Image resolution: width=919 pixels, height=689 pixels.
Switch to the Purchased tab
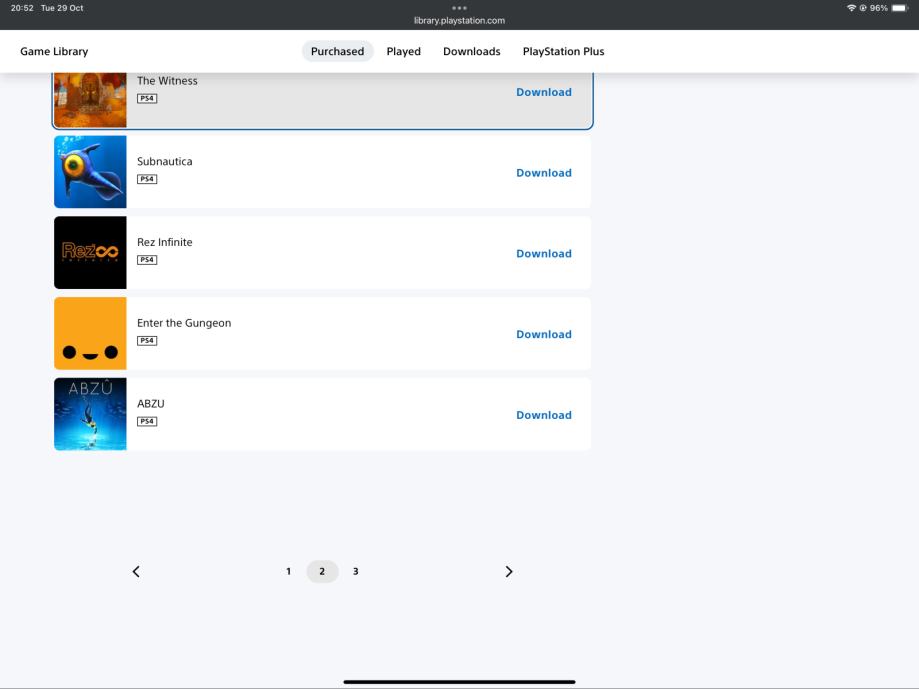pyautogui.click(x=338, y=52)
